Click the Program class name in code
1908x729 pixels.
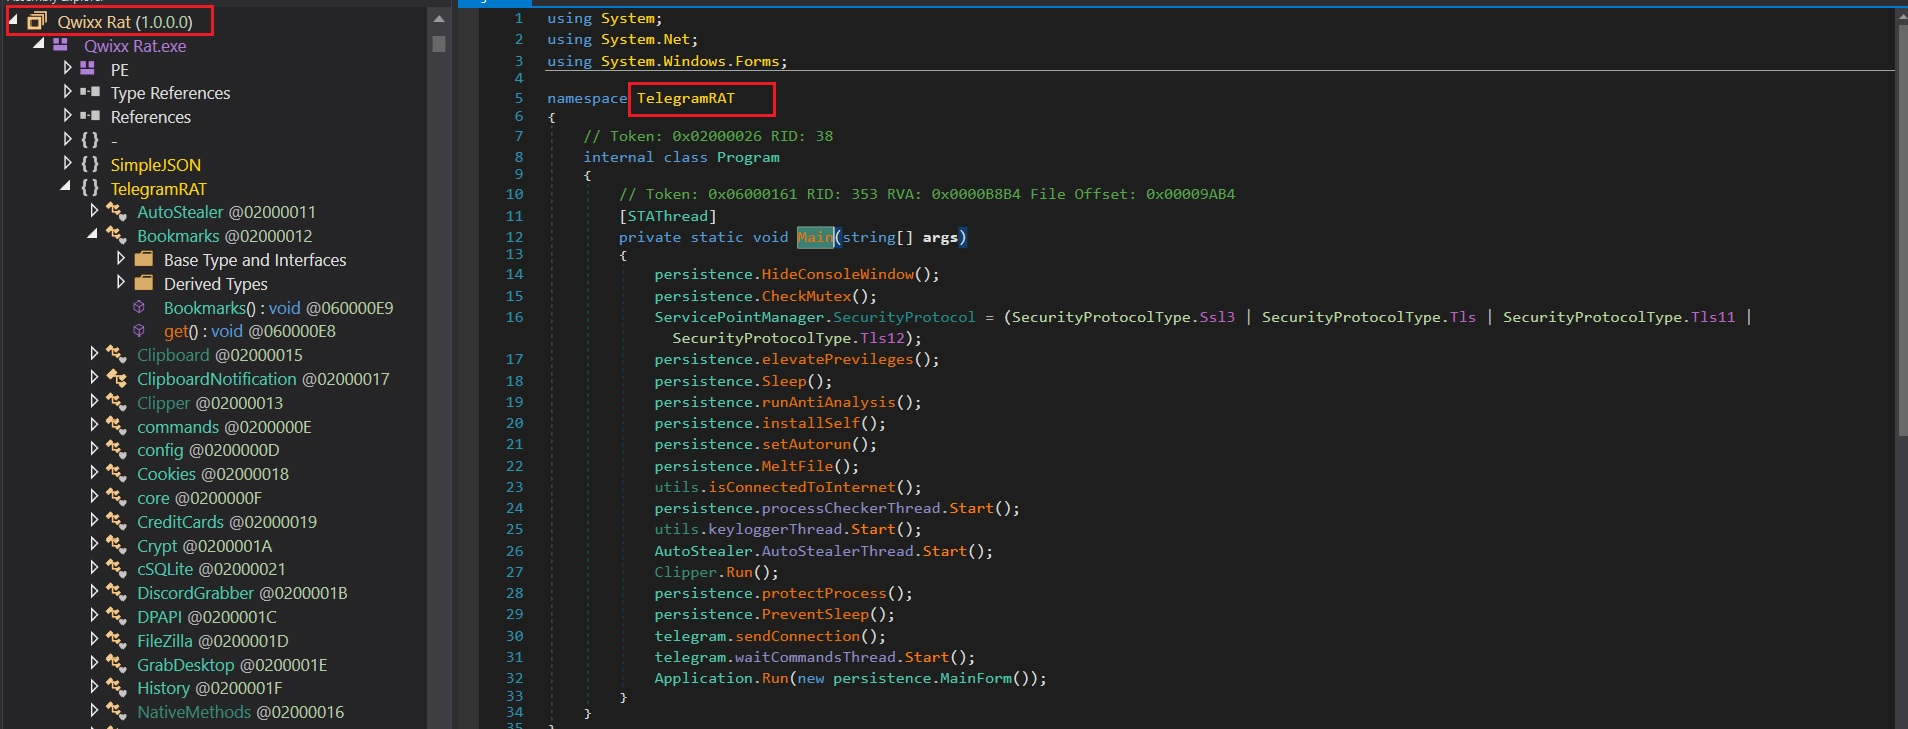point(748,157)
